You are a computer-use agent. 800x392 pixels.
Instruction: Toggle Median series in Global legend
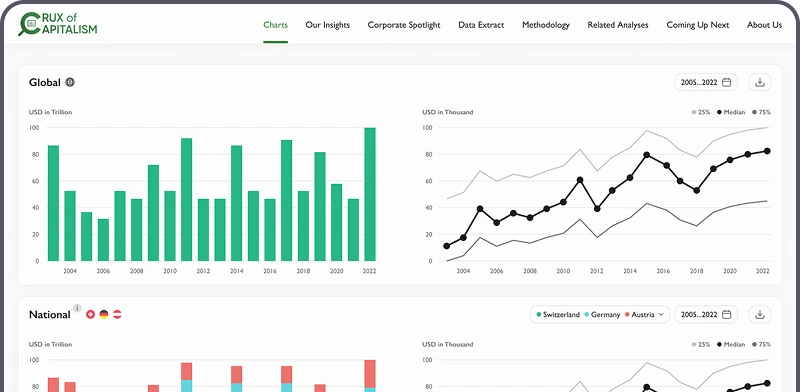[731, 112]
